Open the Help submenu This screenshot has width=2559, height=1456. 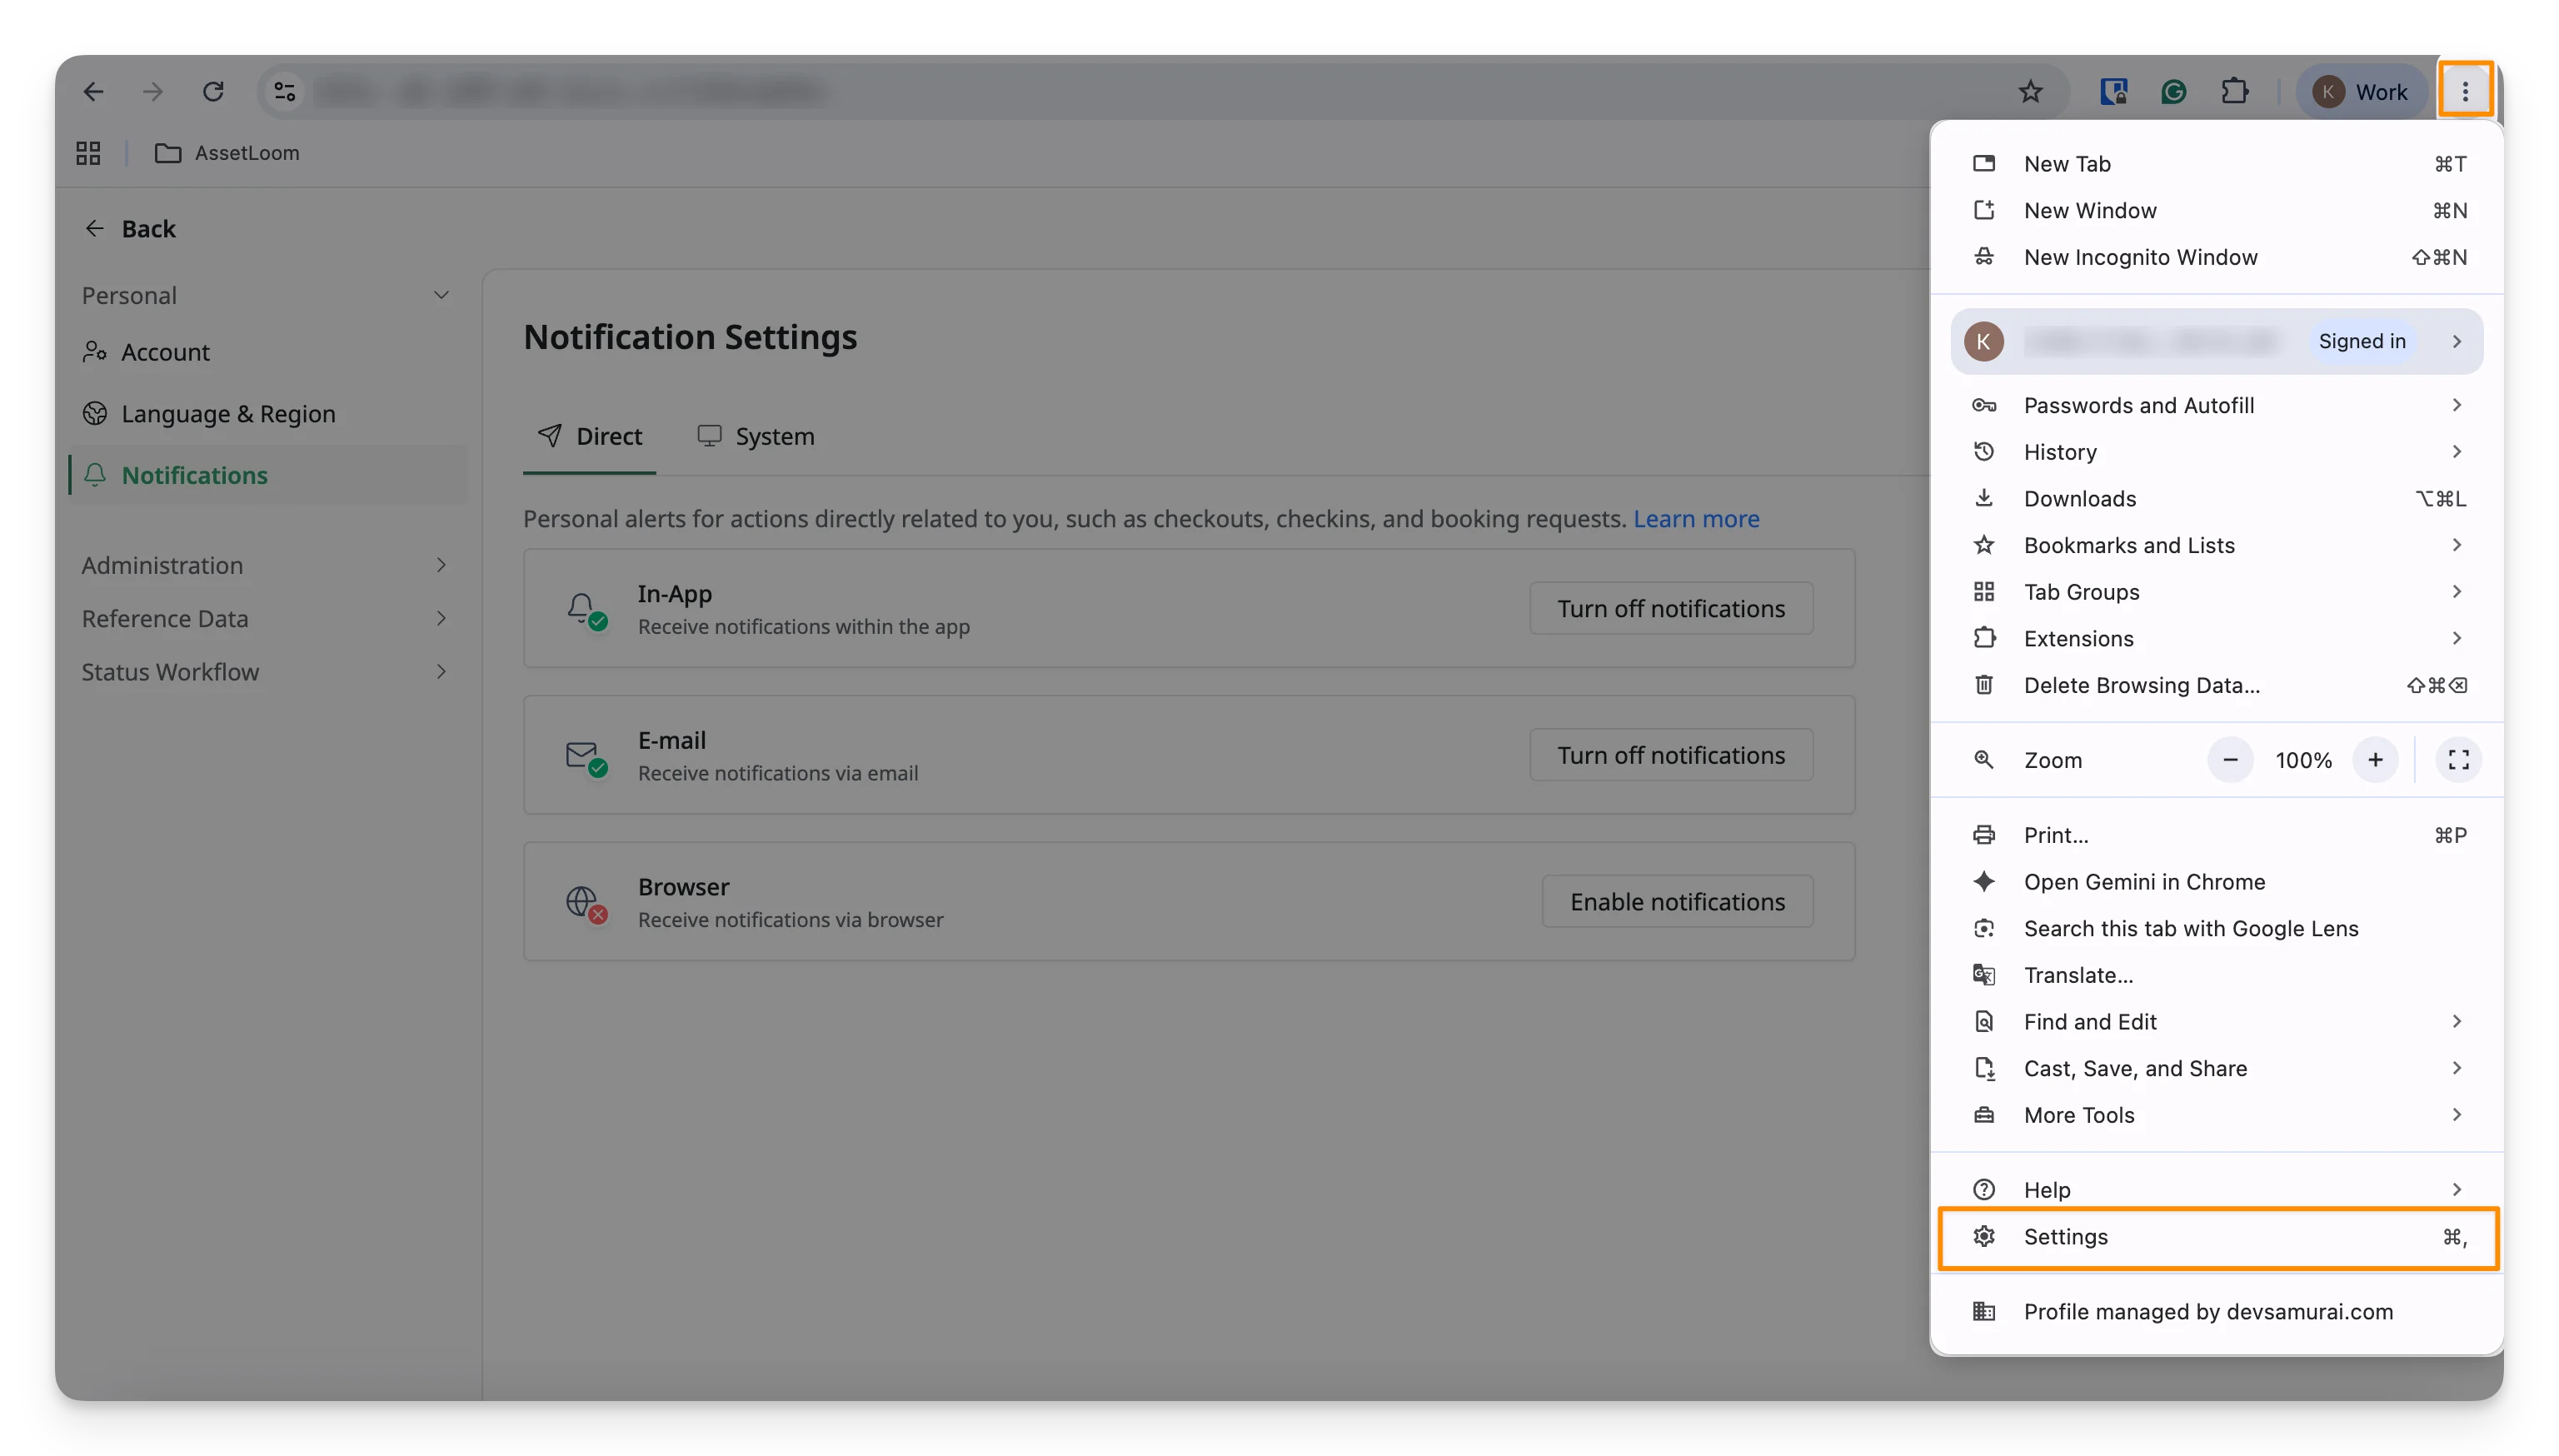2216,1190
